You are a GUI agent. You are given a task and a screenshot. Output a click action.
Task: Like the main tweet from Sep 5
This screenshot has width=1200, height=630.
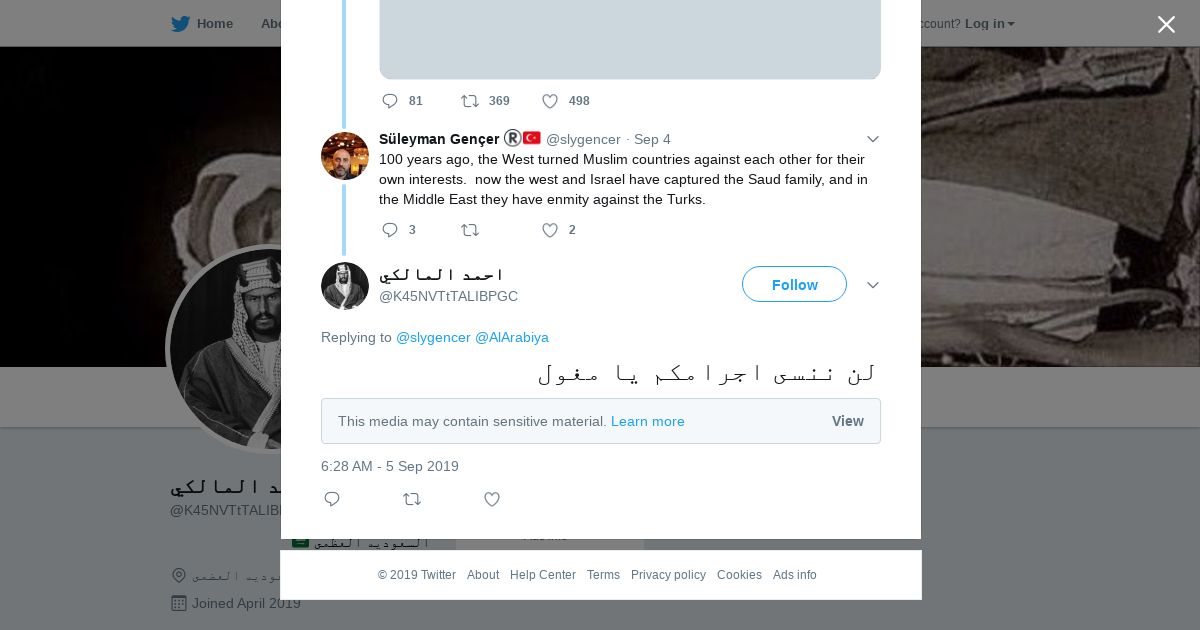[492, 499]
